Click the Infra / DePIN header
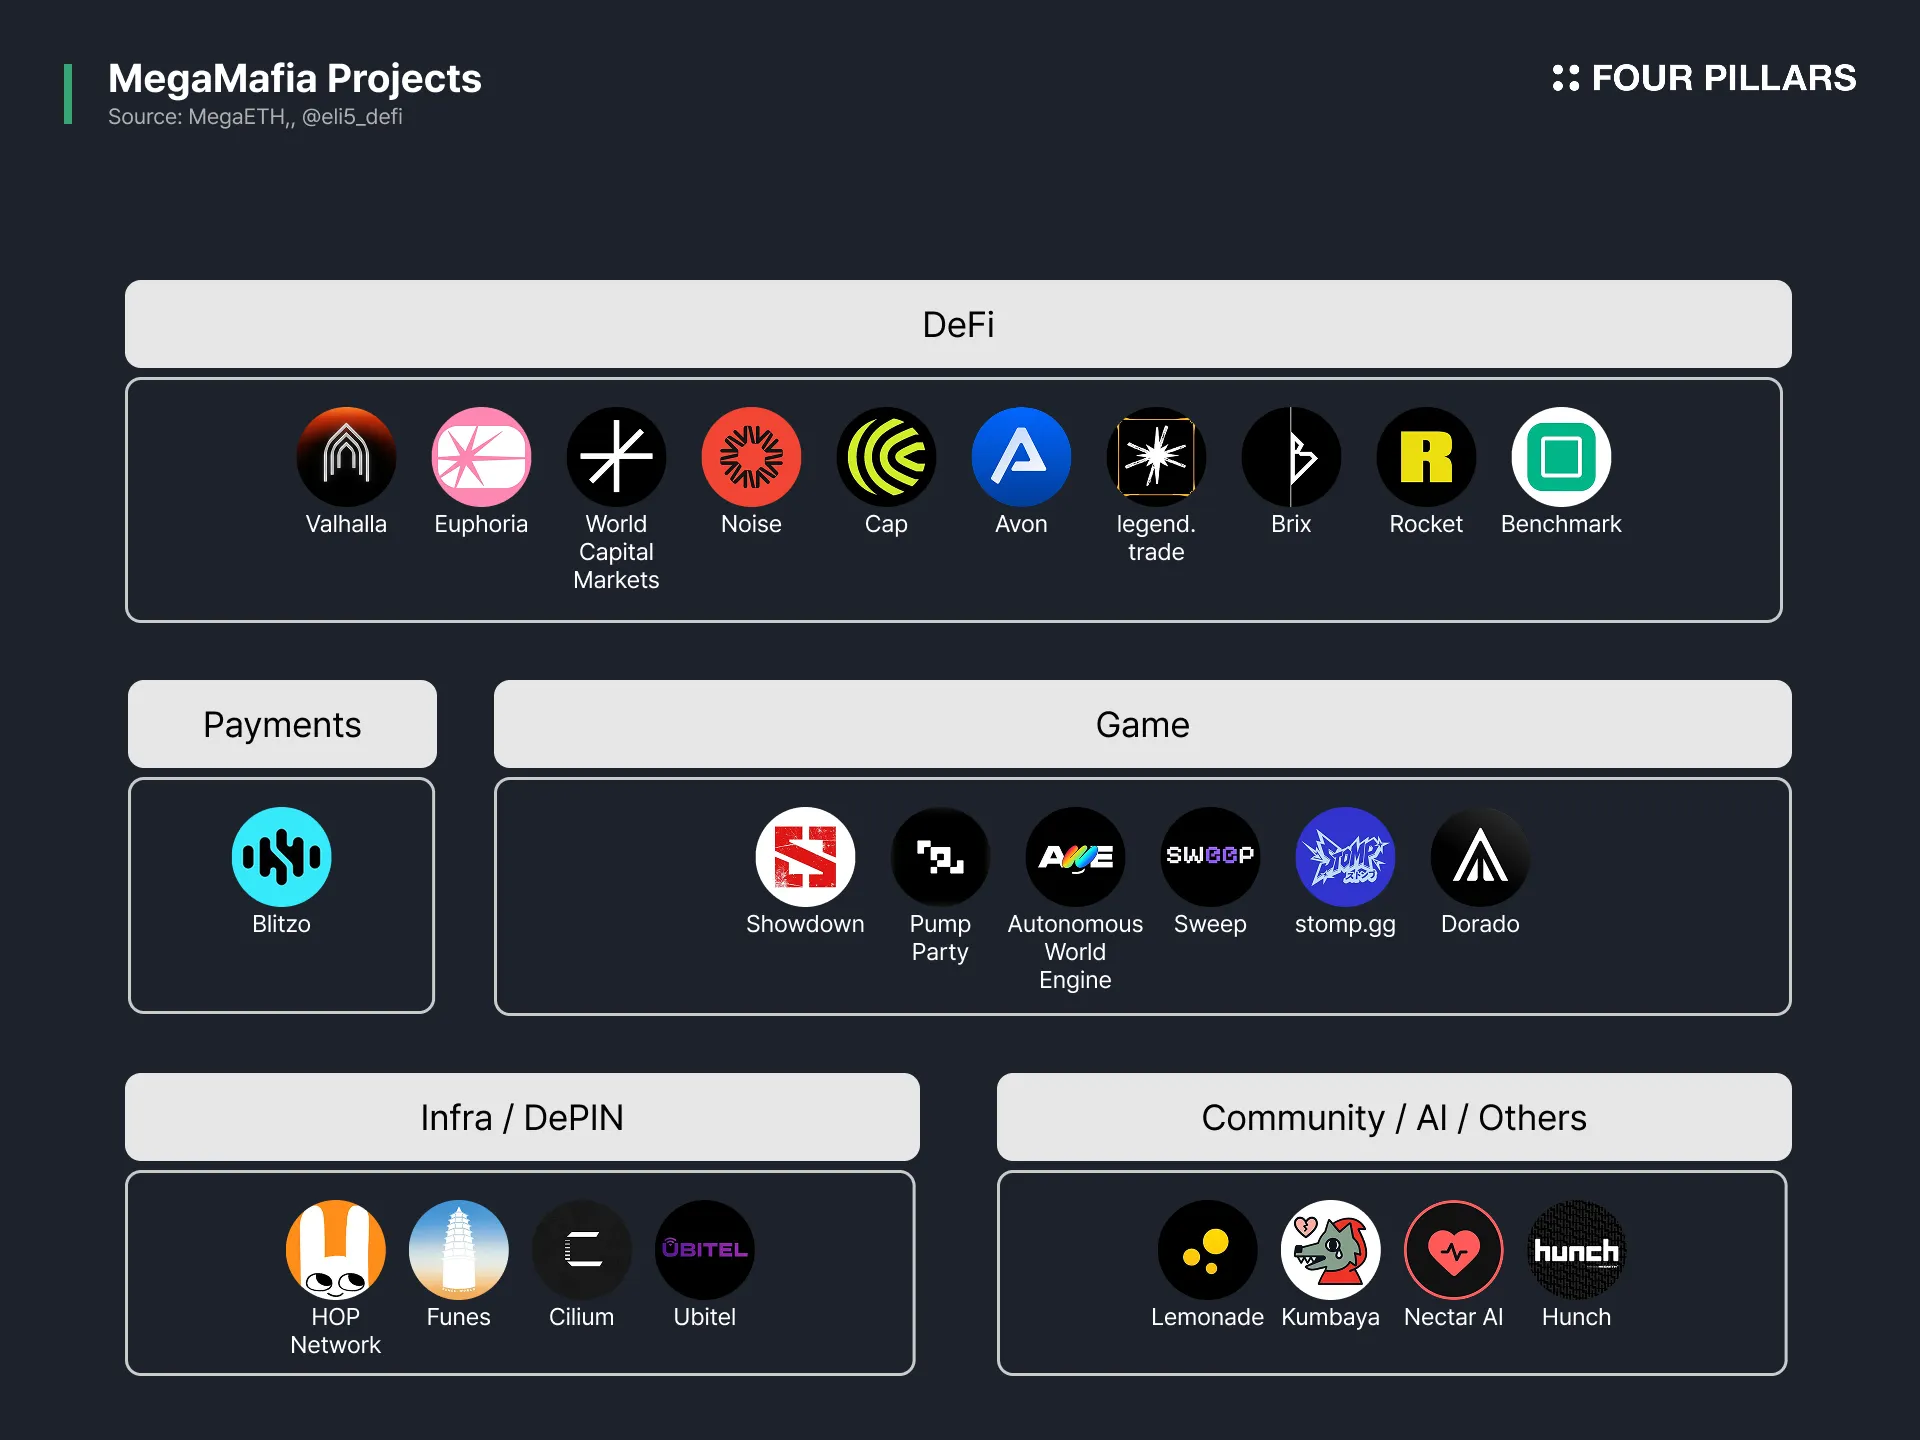Image resolution: width=1920 pixels, height=1440 pixels. [x=521, y=1117]
